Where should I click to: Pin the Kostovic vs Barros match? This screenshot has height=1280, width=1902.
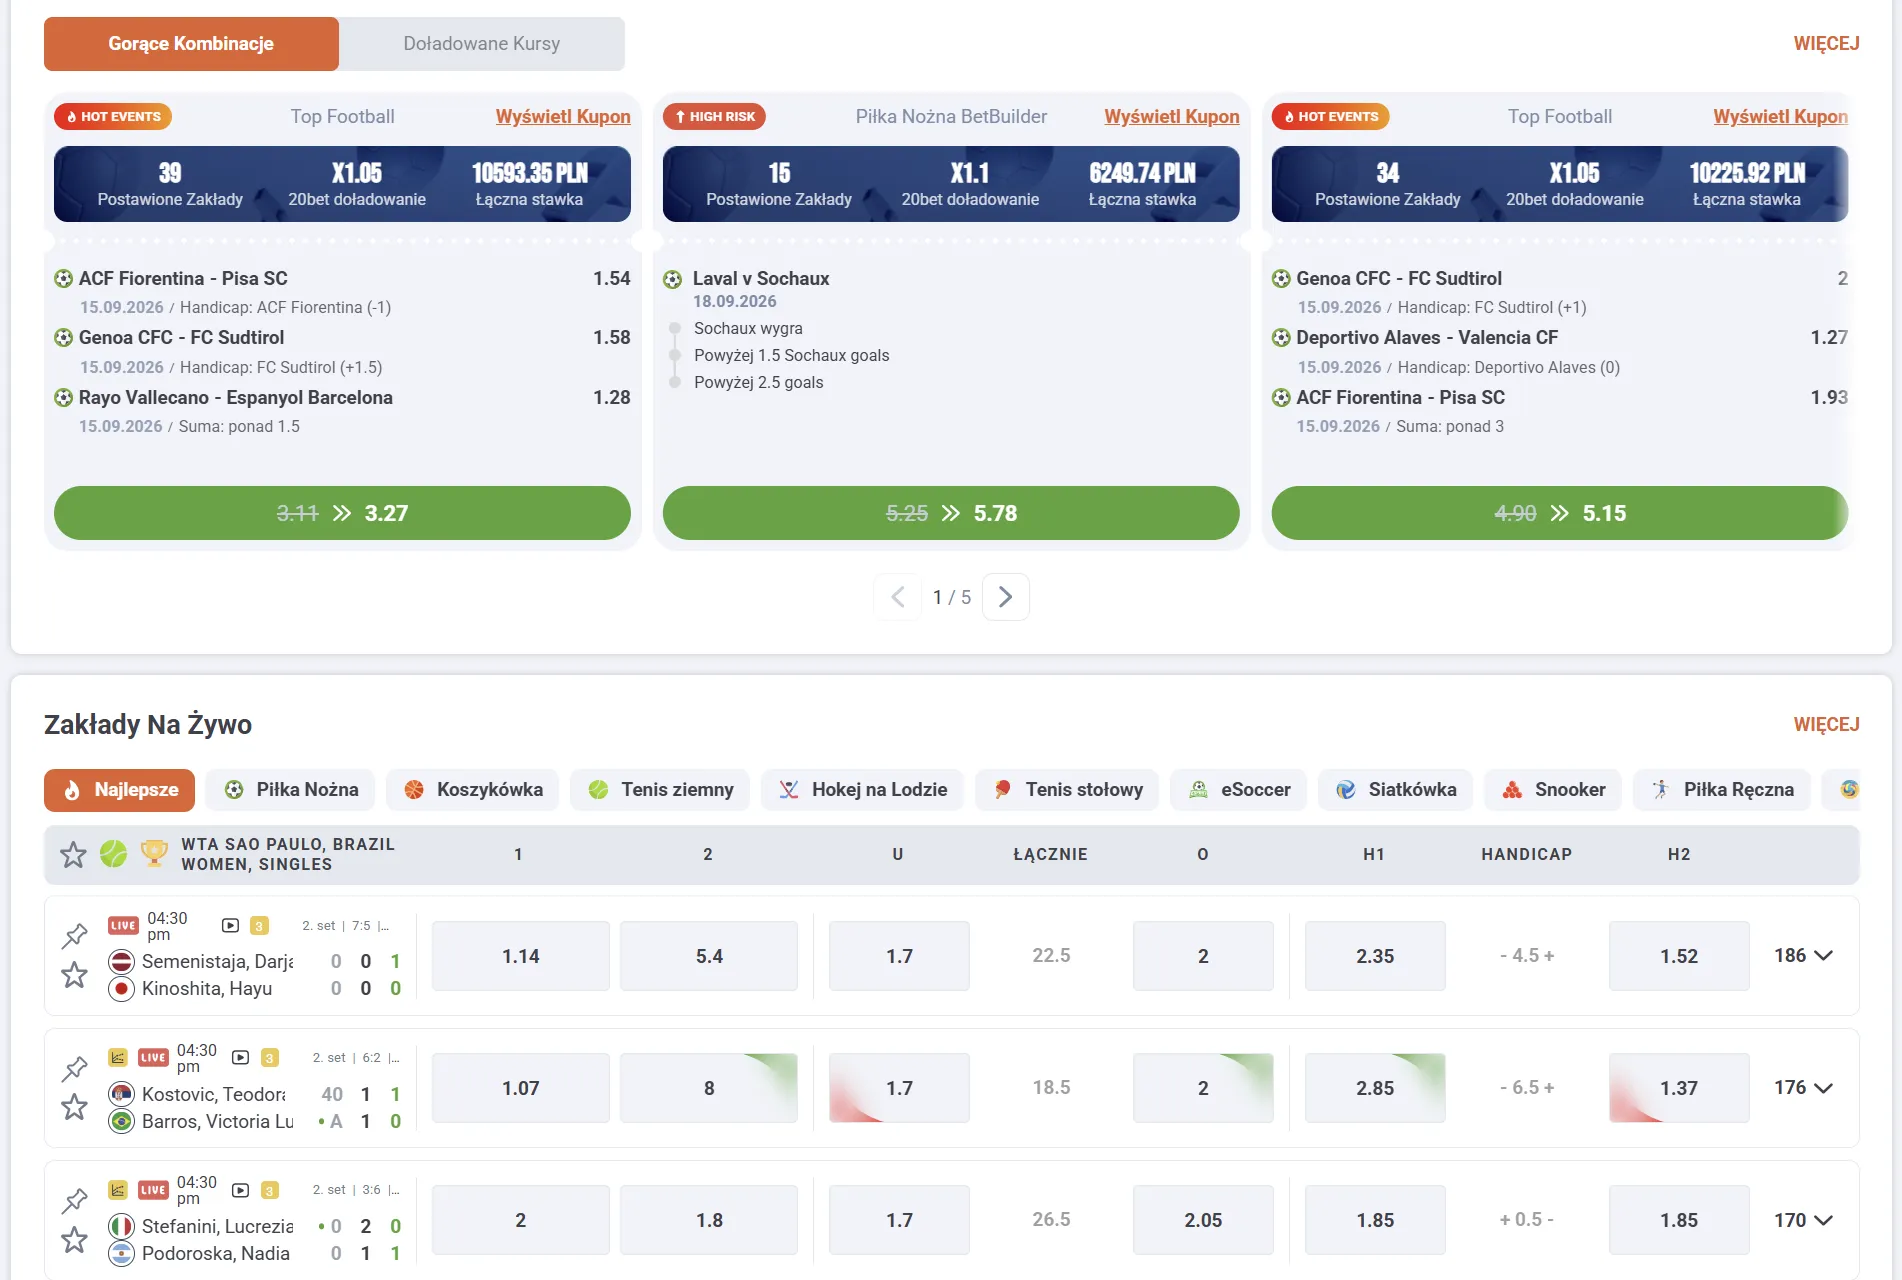pos(75,1069)
